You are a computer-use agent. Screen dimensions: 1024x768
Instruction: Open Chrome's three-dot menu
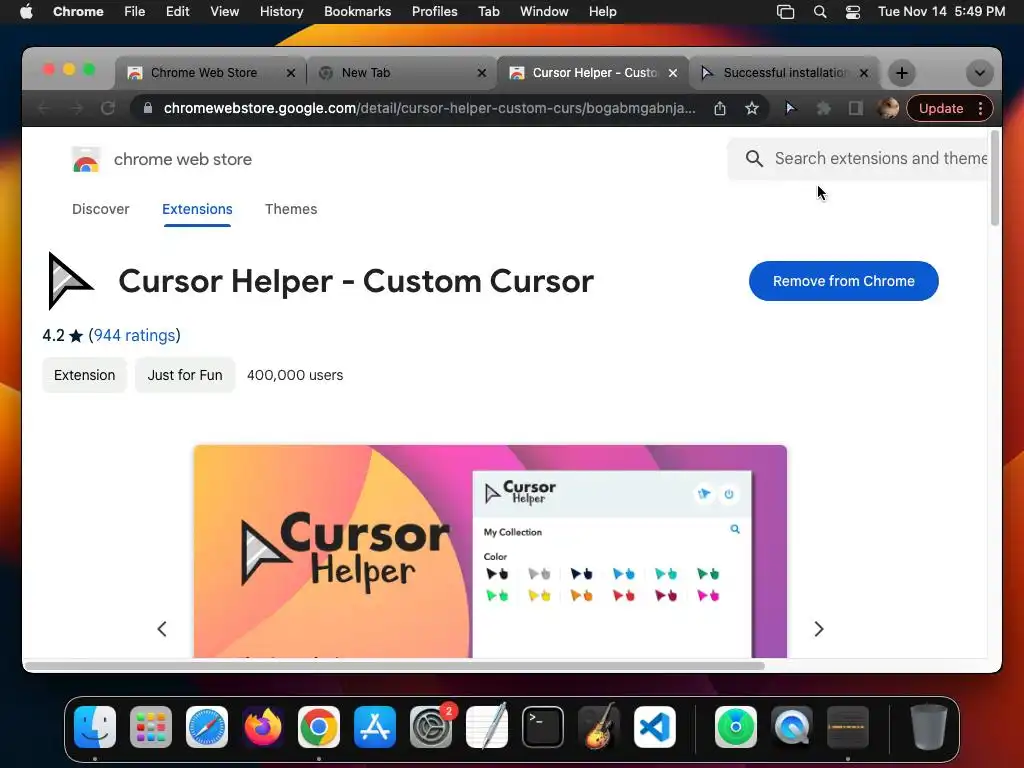click(x=980, y=108)
